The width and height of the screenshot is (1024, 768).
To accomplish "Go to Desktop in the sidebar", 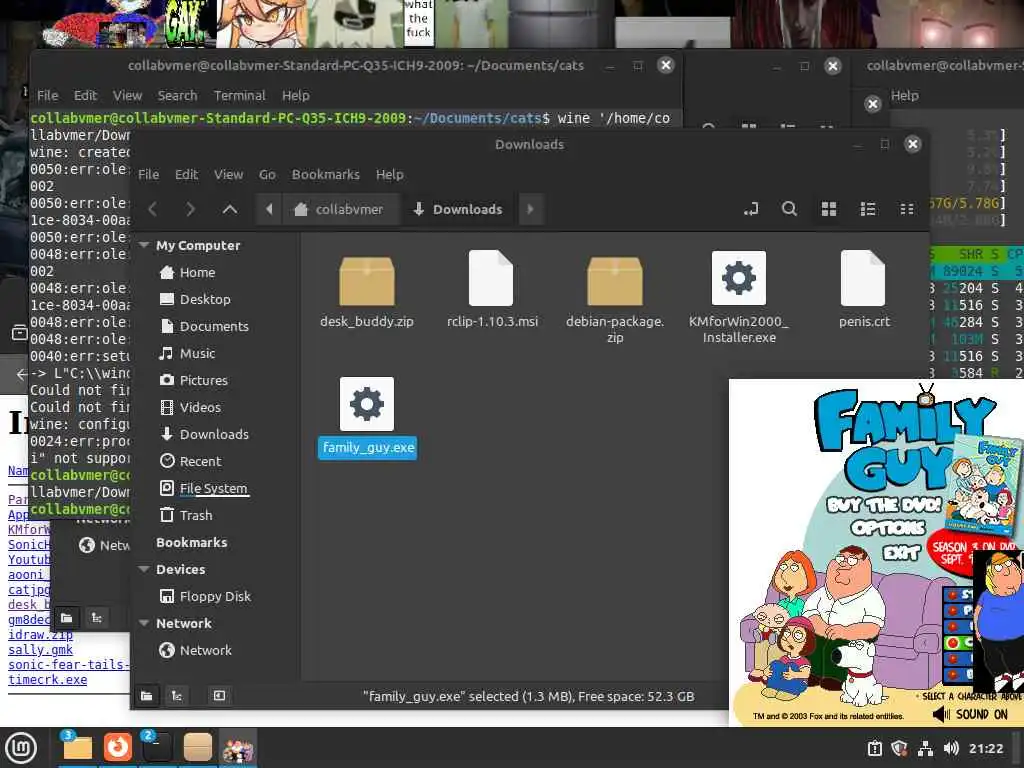I will coord(204,299).
